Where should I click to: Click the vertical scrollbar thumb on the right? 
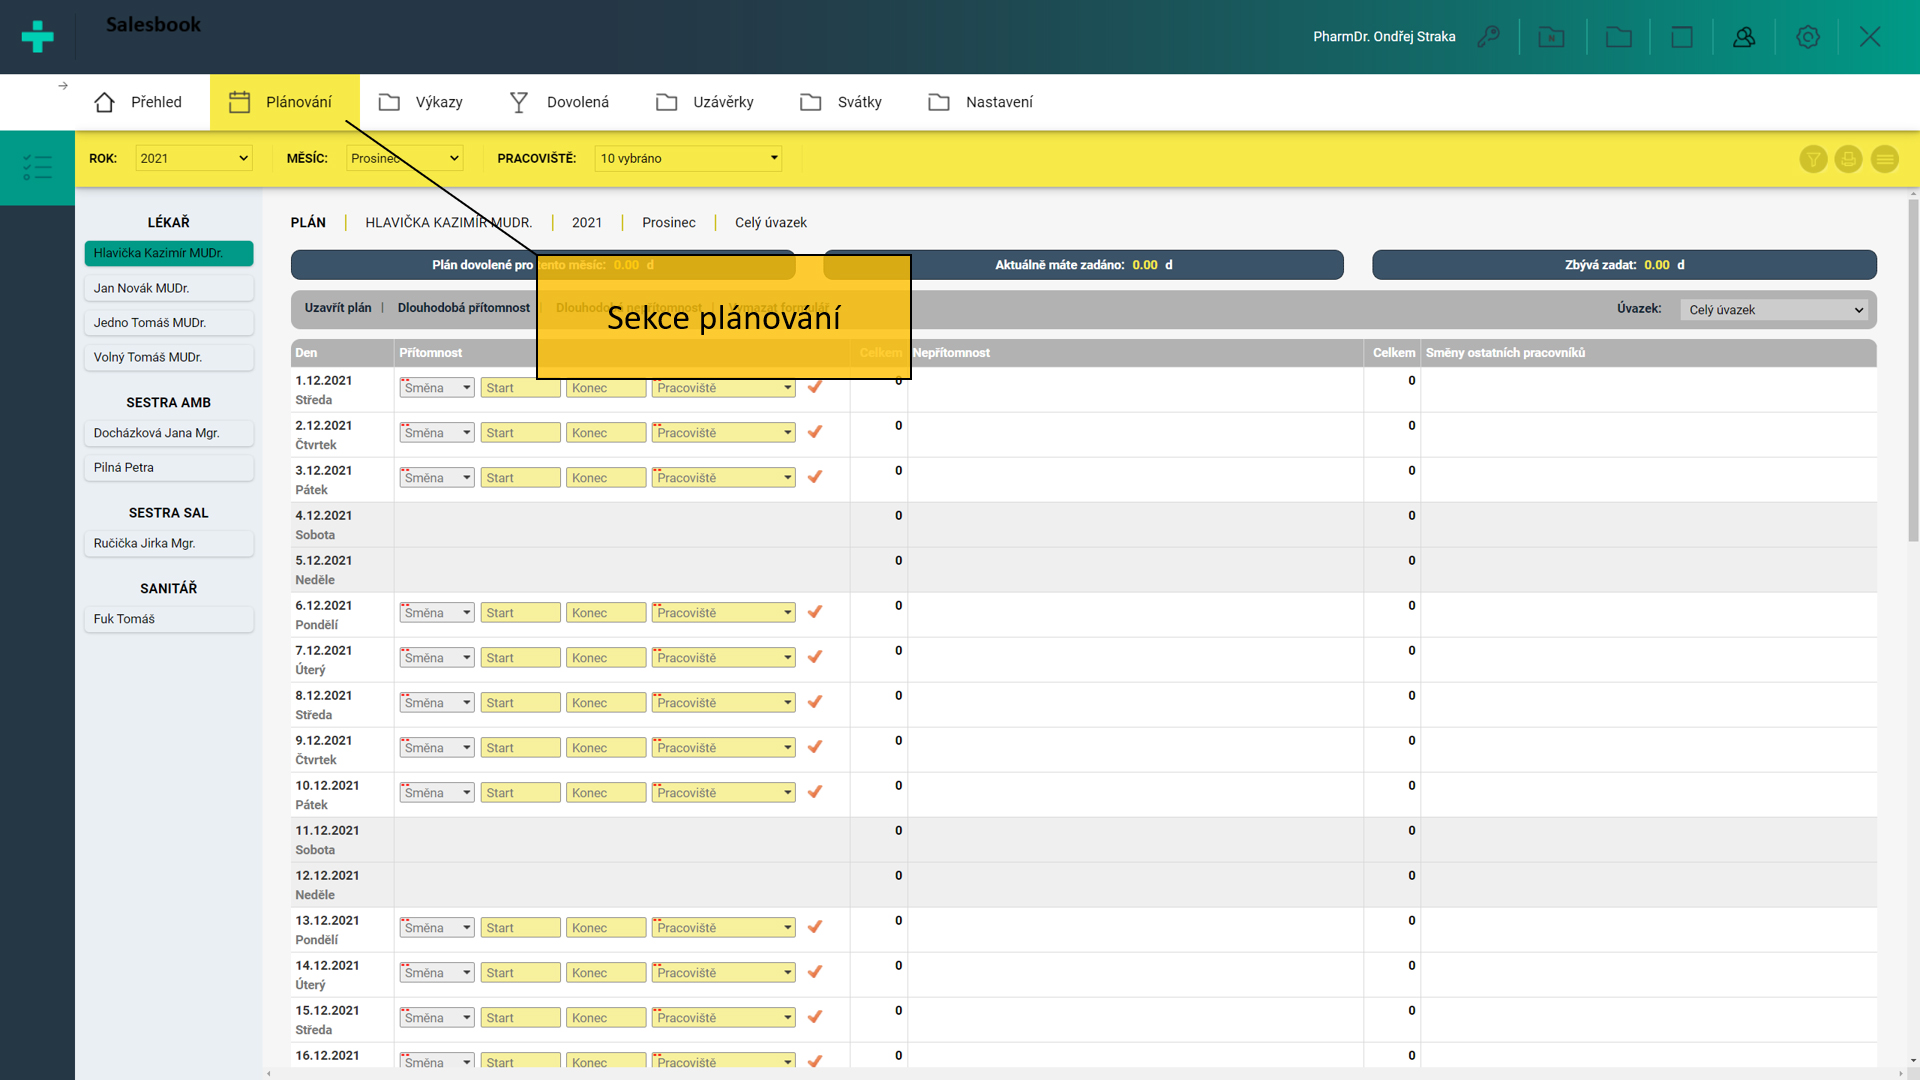point(1912,370)
